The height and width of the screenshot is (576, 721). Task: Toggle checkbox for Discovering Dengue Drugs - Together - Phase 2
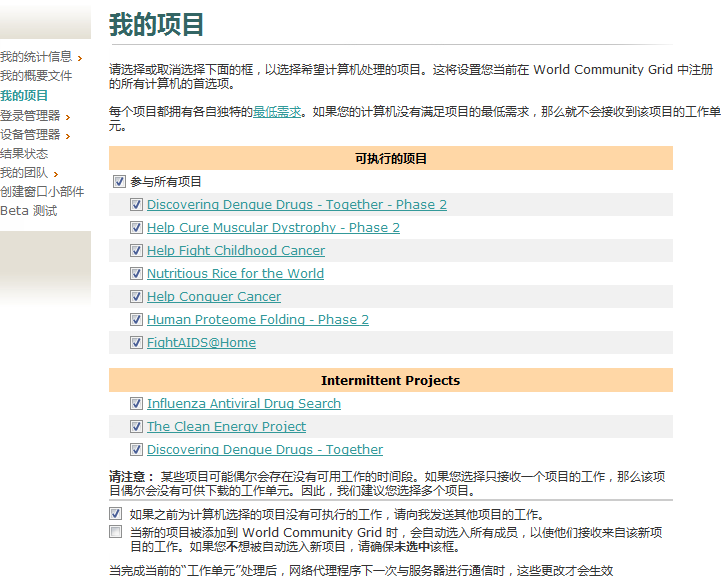coord(136,205)
